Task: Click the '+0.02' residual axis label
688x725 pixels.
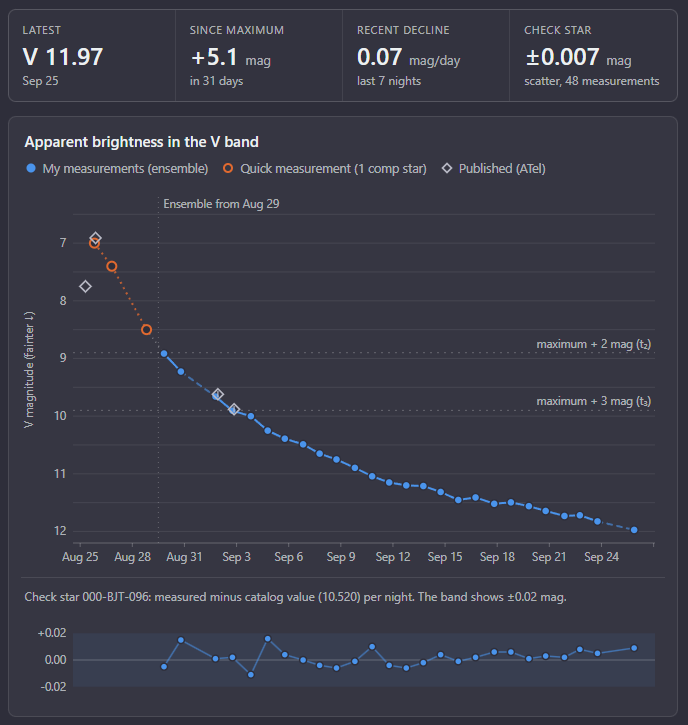Action: point(52,633)
